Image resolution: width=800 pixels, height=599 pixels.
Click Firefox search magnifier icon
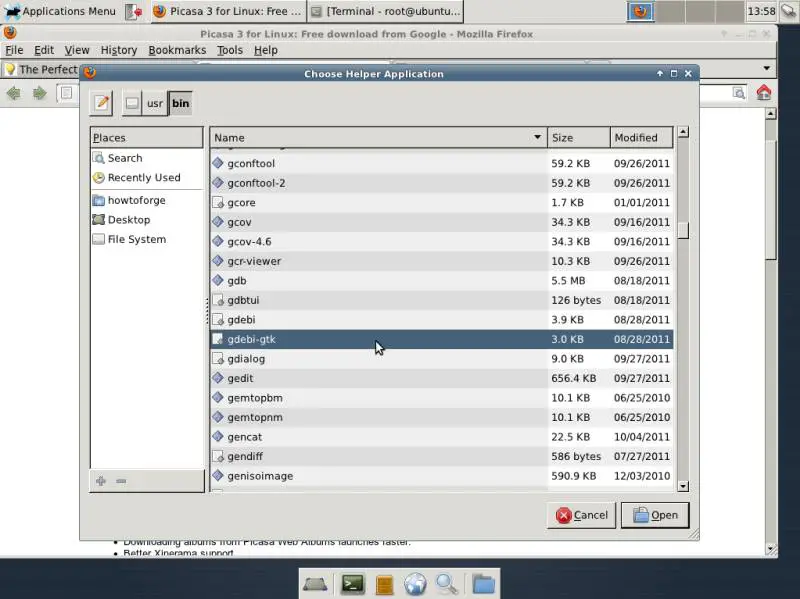(x=739, y=93)
